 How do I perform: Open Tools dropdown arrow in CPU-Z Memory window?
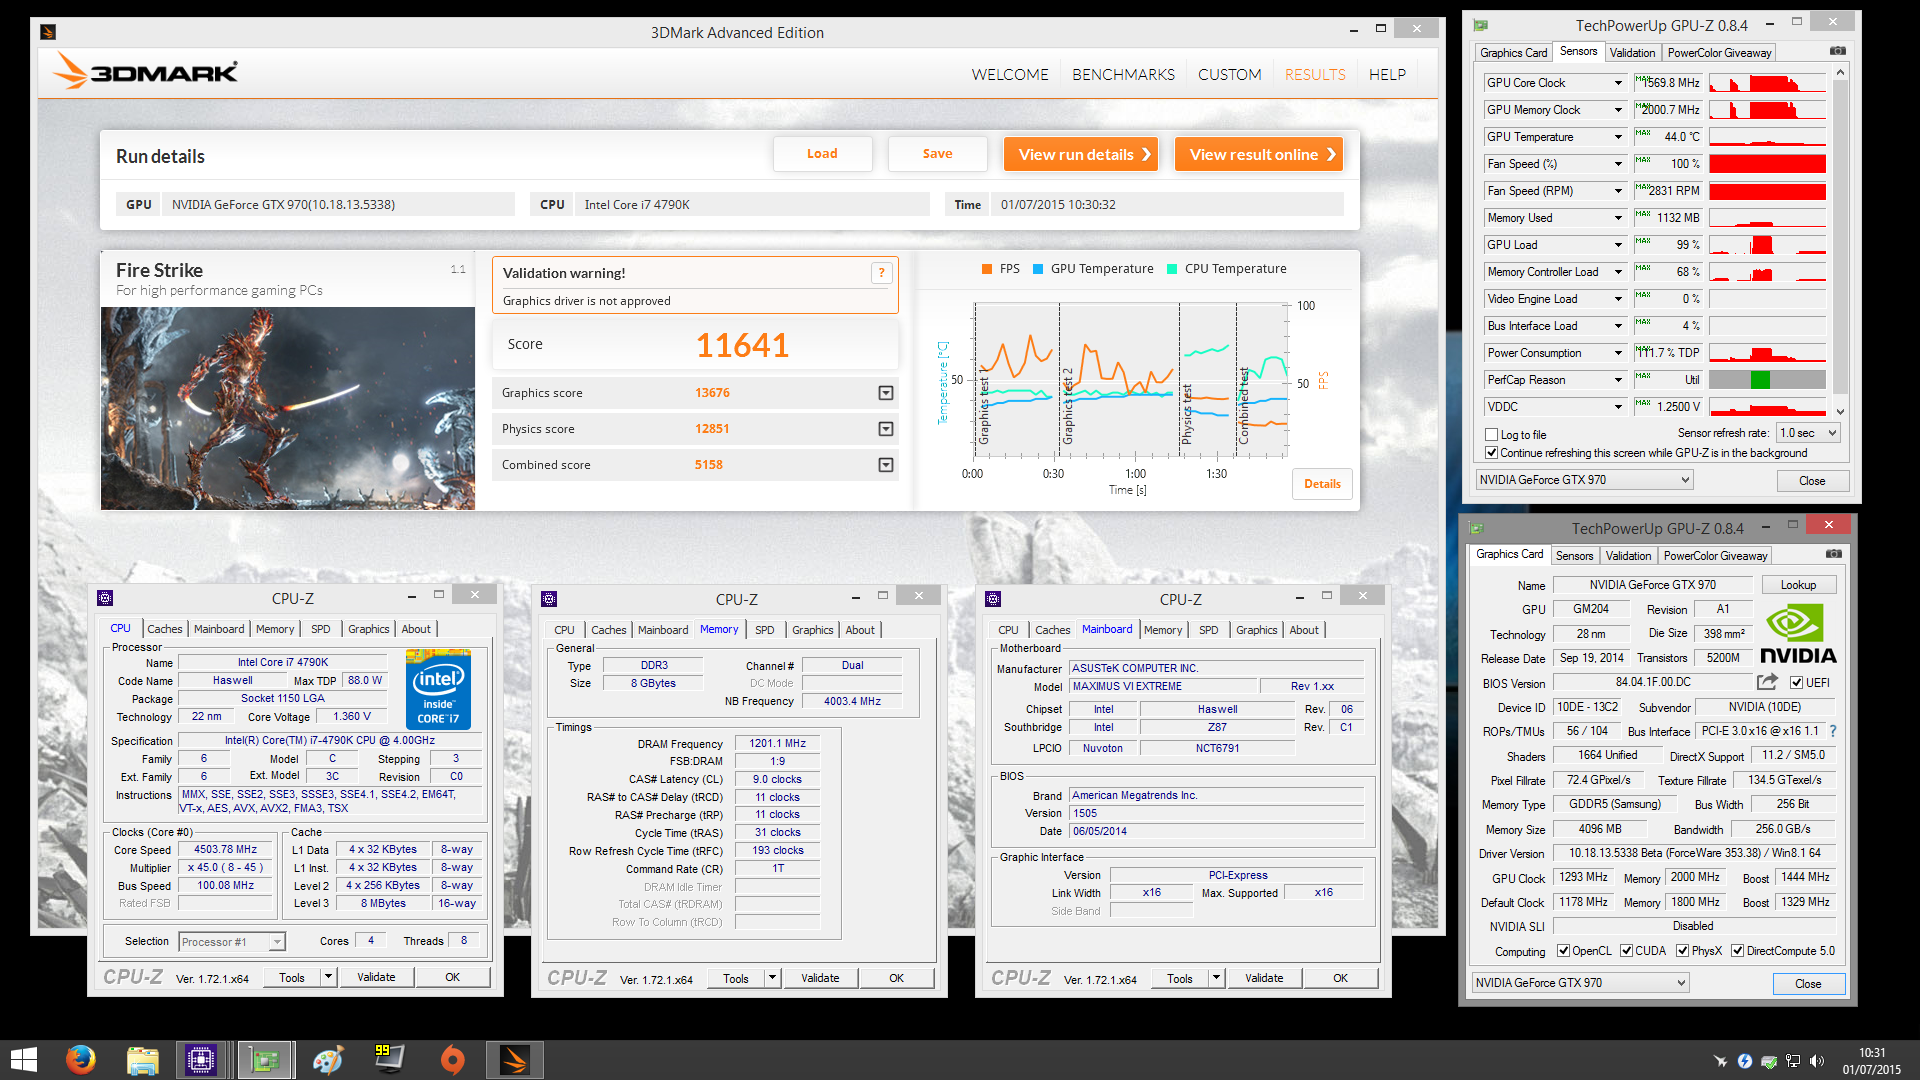tap(772, 978)
